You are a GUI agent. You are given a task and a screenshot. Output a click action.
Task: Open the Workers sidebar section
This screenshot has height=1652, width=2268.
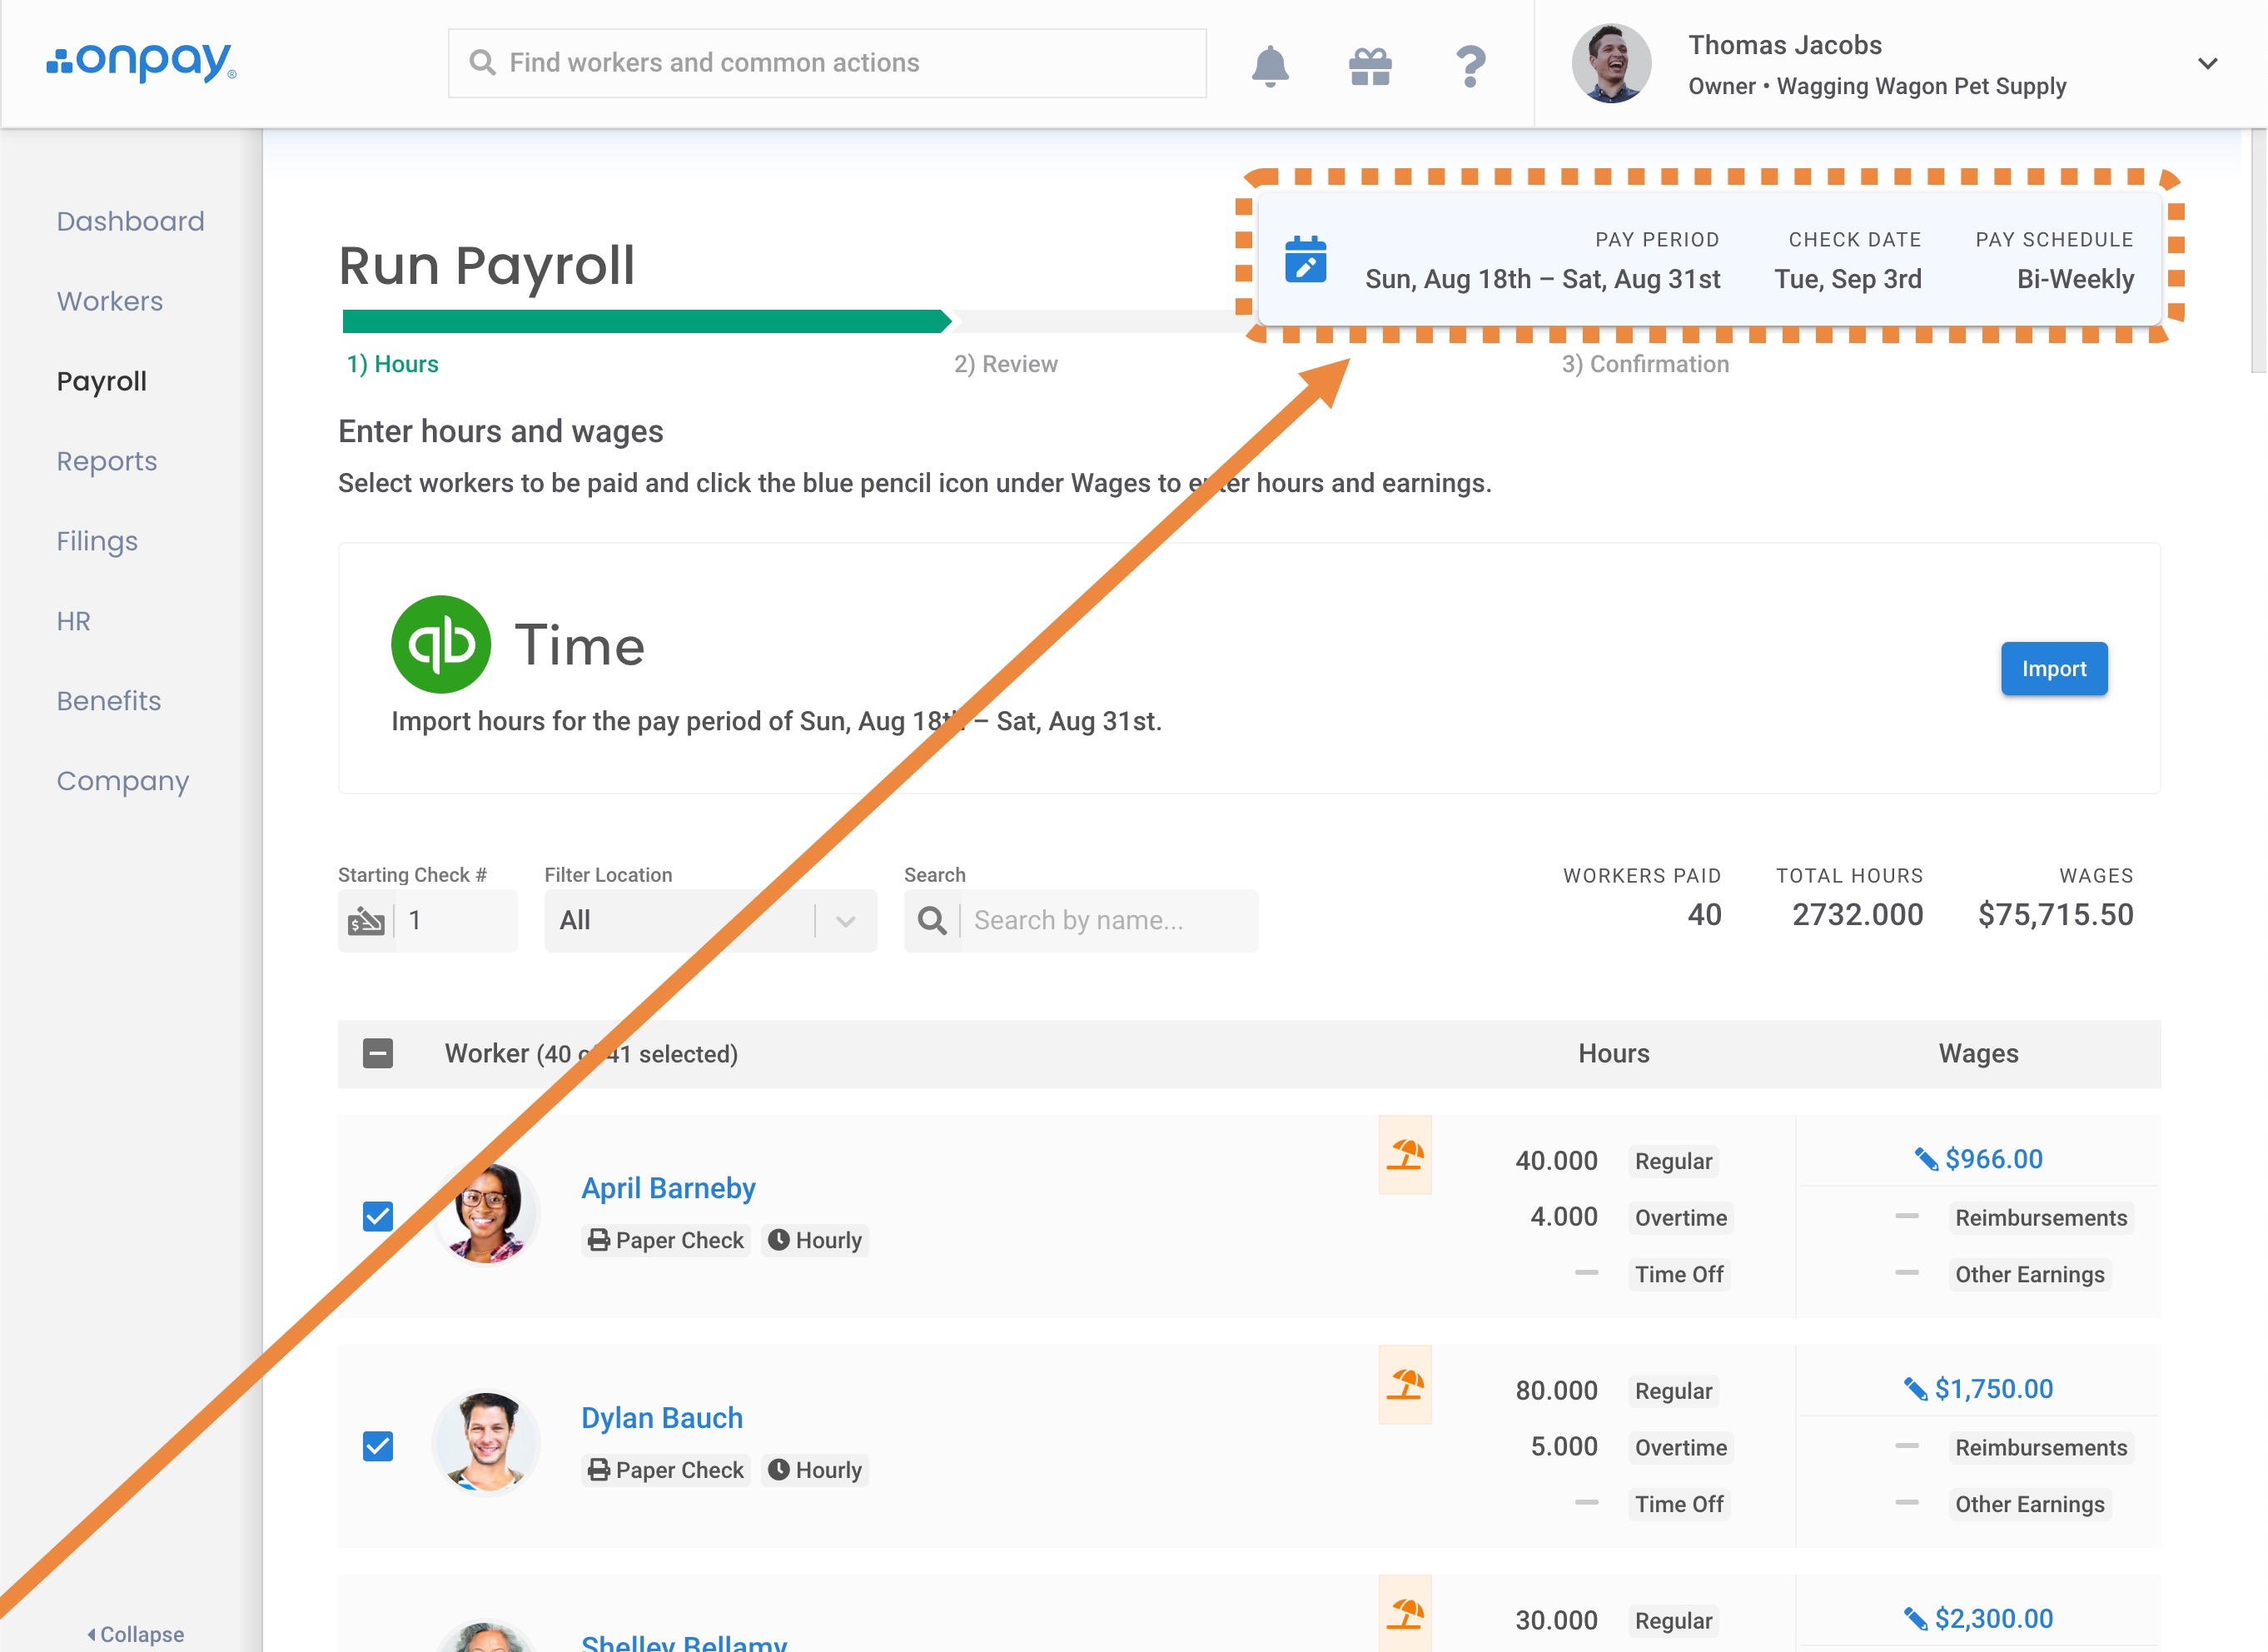pyautogui.click(x=110, y=301)
